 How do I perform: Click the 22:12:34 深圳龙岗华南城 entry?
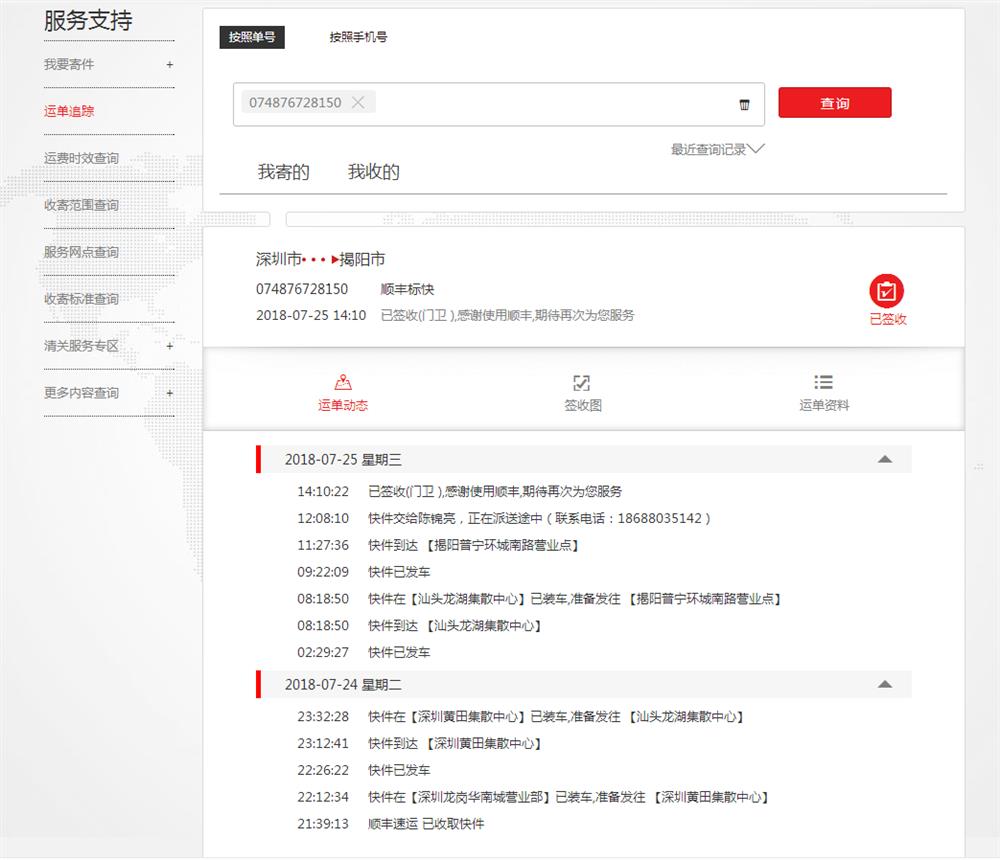coord(533,797)
